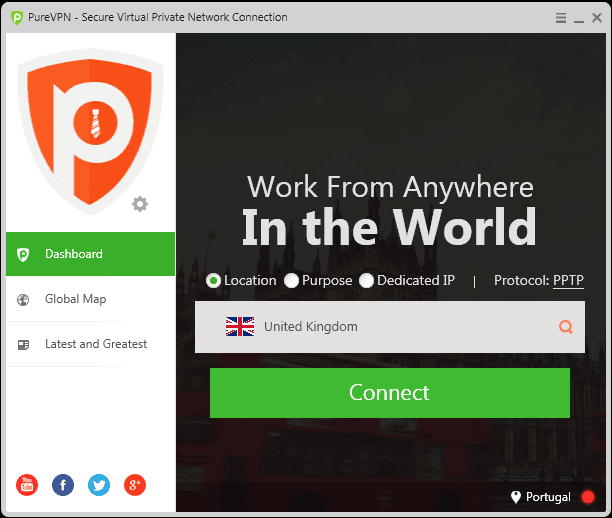Select the Dedicated IP radio button
This screenshot has height=518, width=612.
pos(366,280)
